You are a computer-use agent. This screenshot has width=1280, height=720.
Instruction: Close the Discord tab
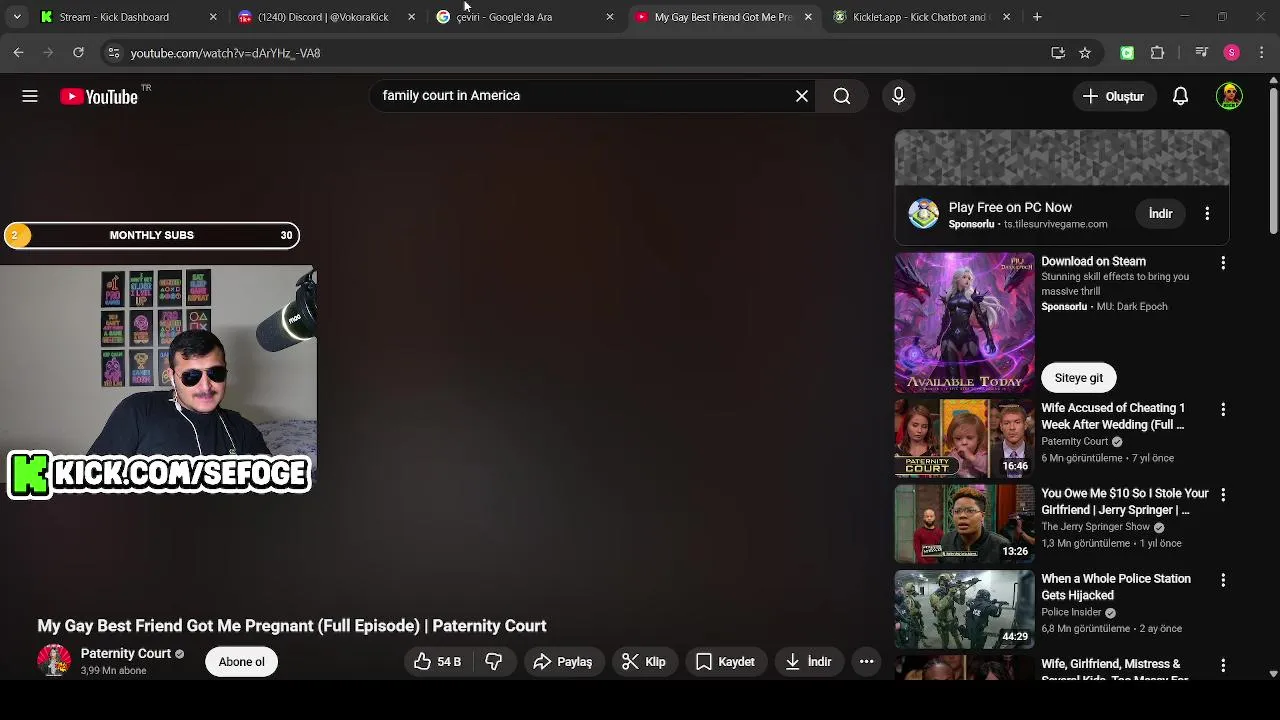tap(411, 17)
